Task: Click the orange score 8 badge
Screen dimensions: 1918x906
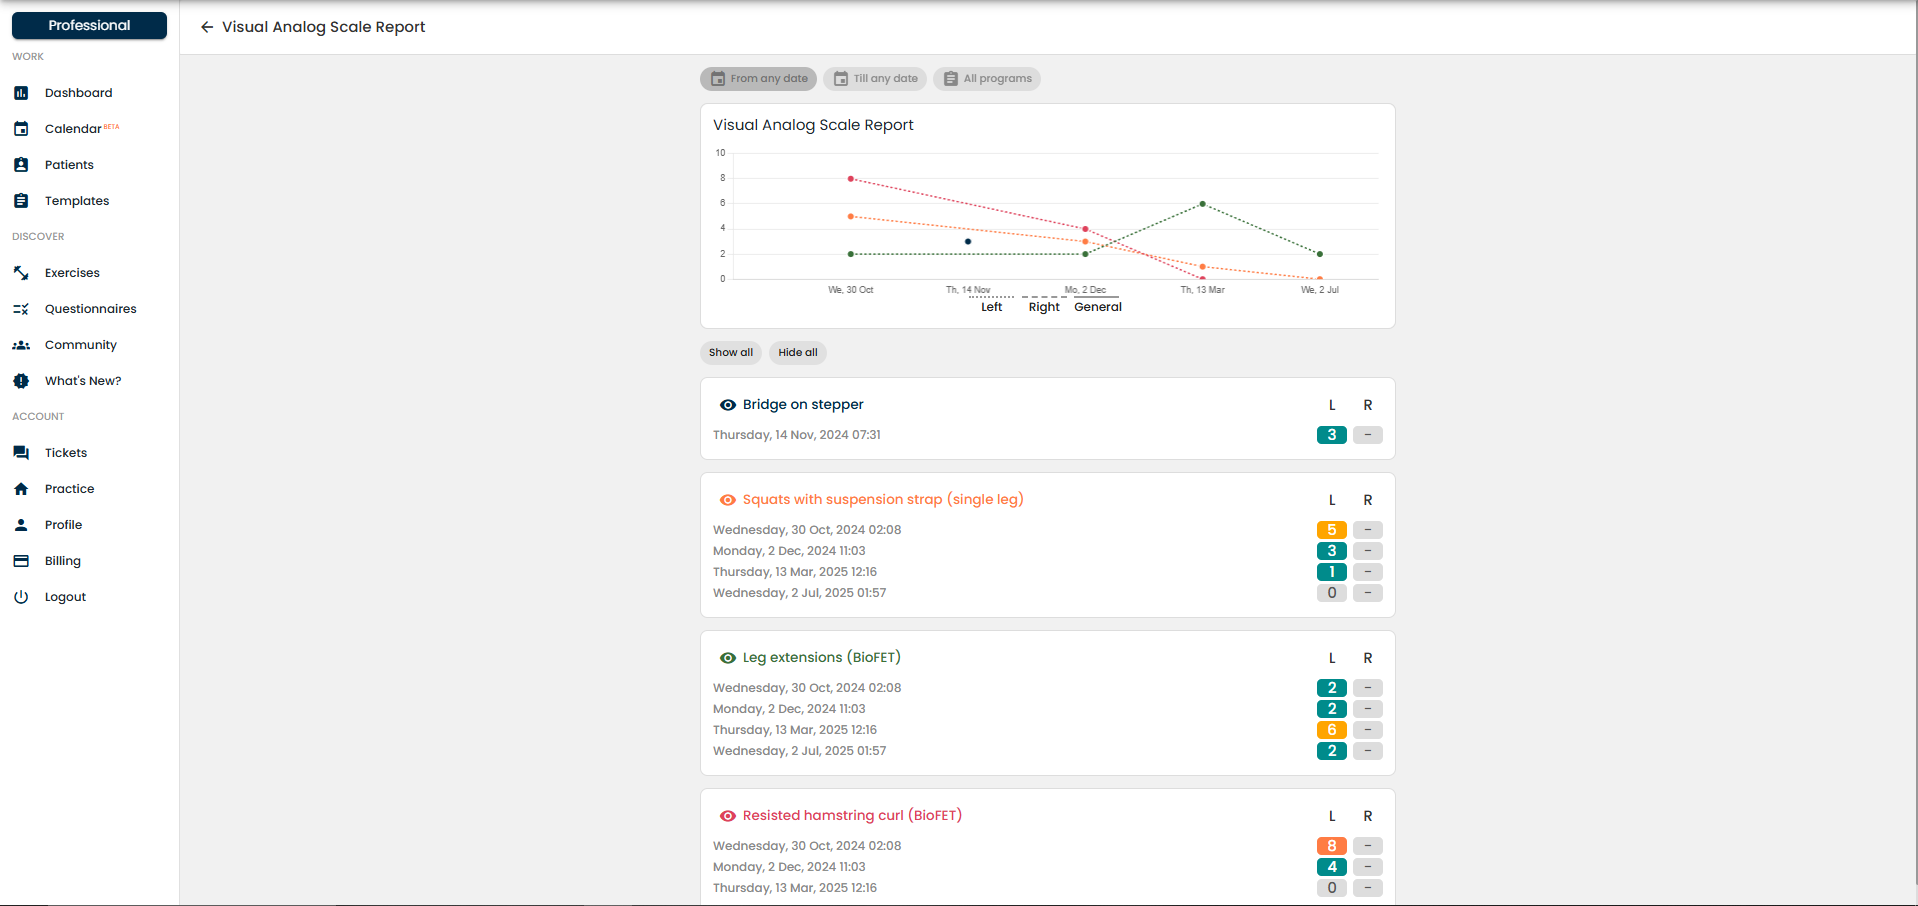Action: point(1331,846)
